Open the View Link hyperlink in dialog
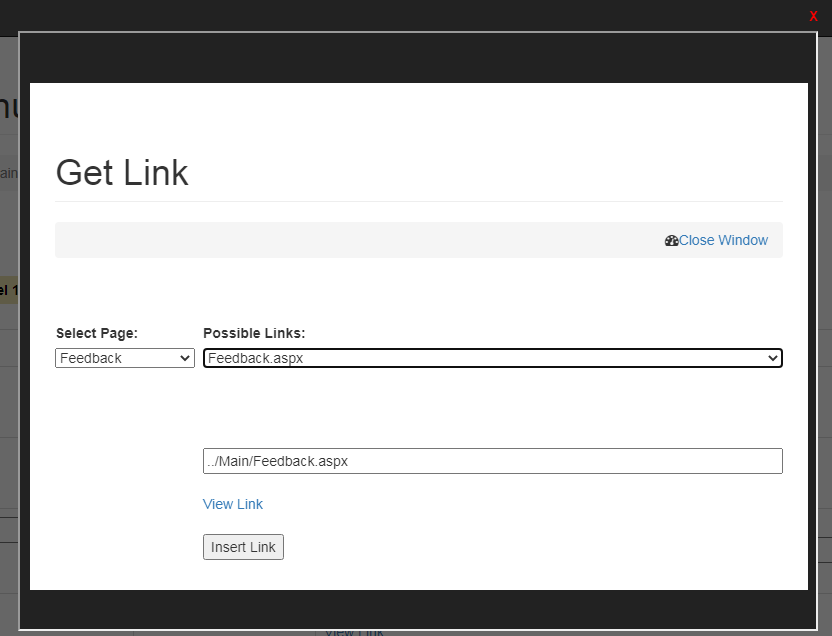The image size is (832, 636). click(x=233, y=504)
